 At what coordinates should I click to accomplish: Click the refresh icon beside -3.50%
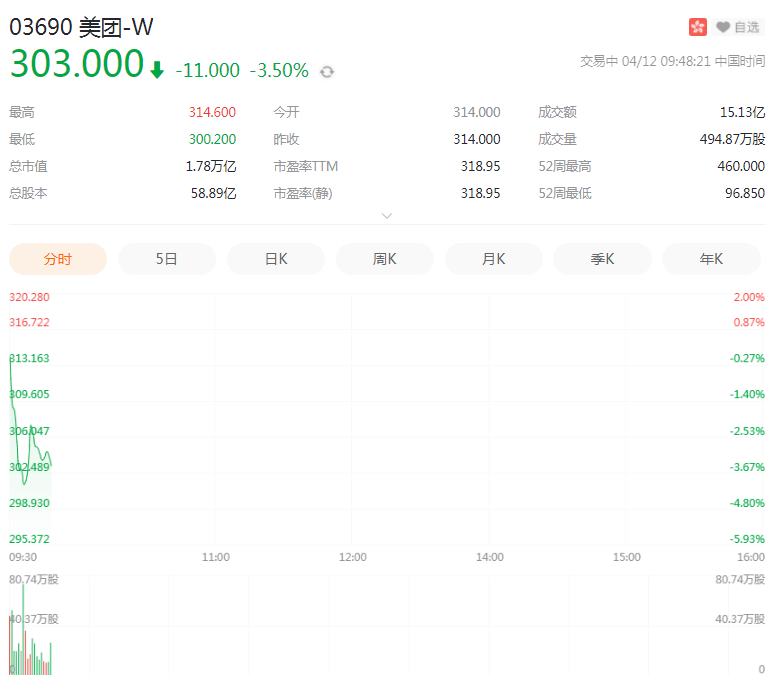point(327,72)
